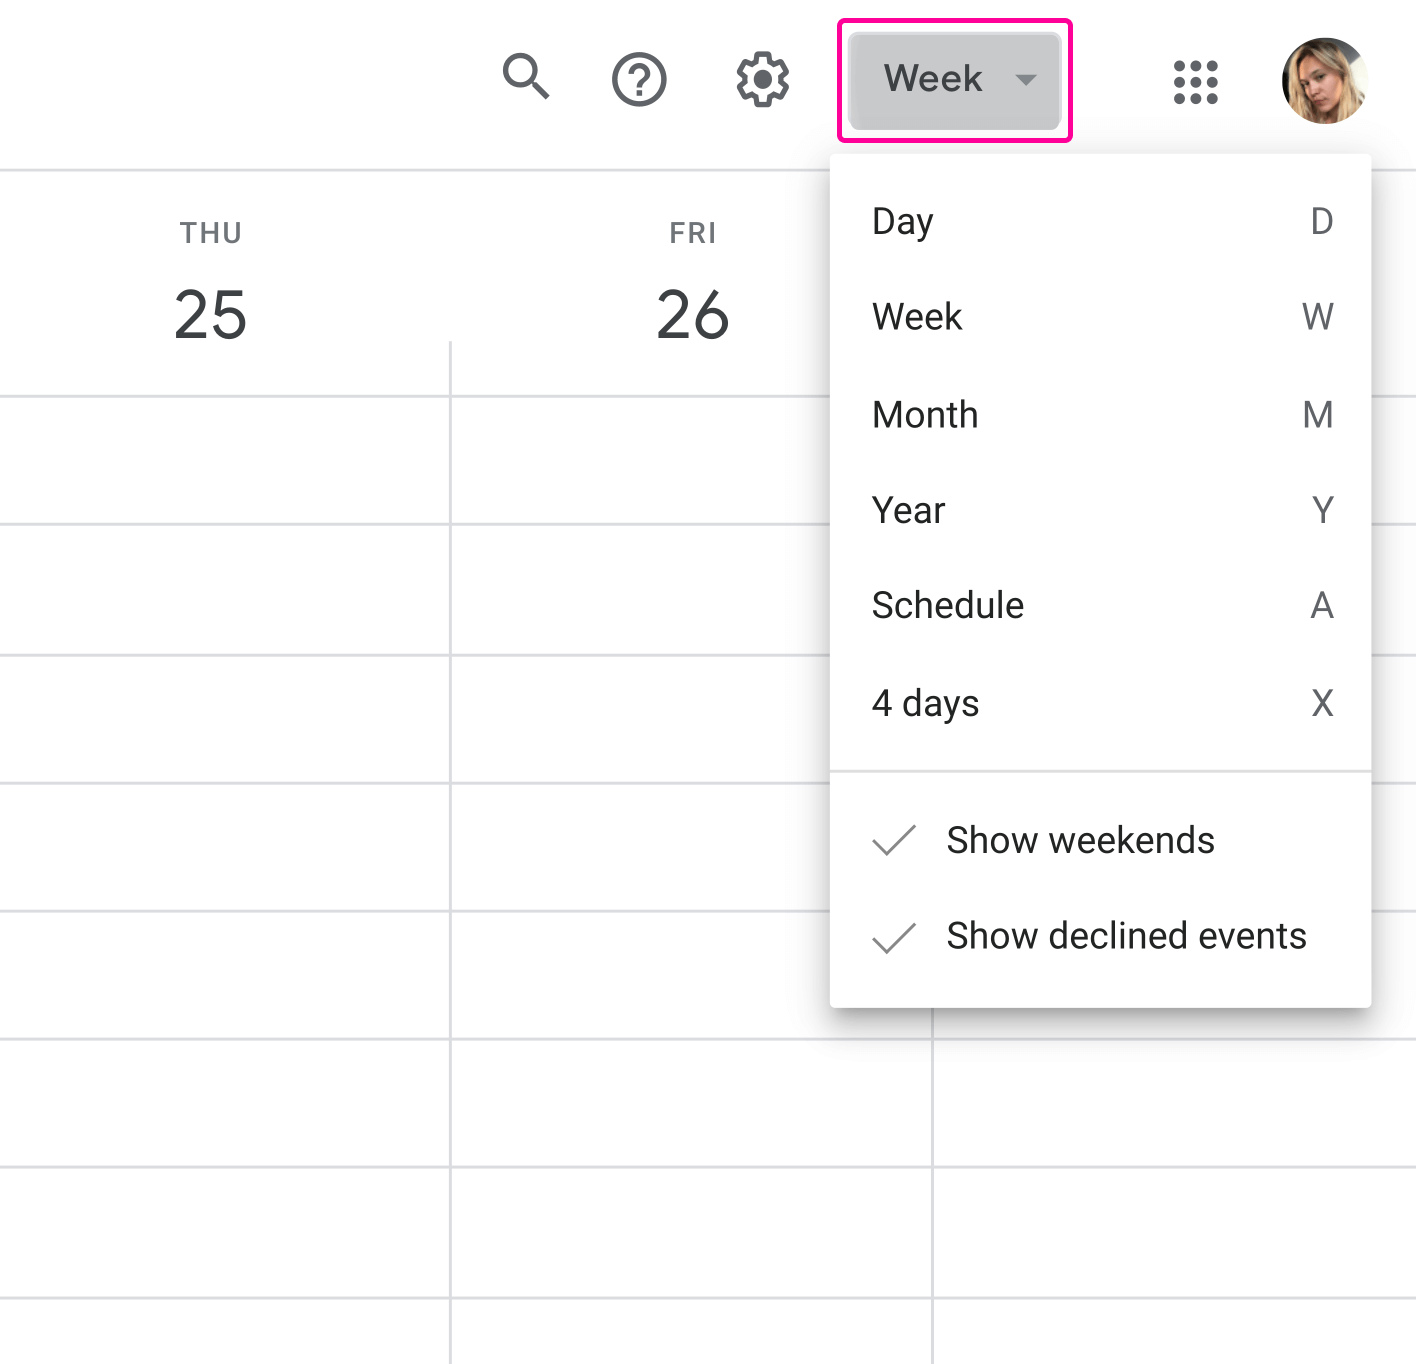Collapse the view selector menu

[953, 80]
